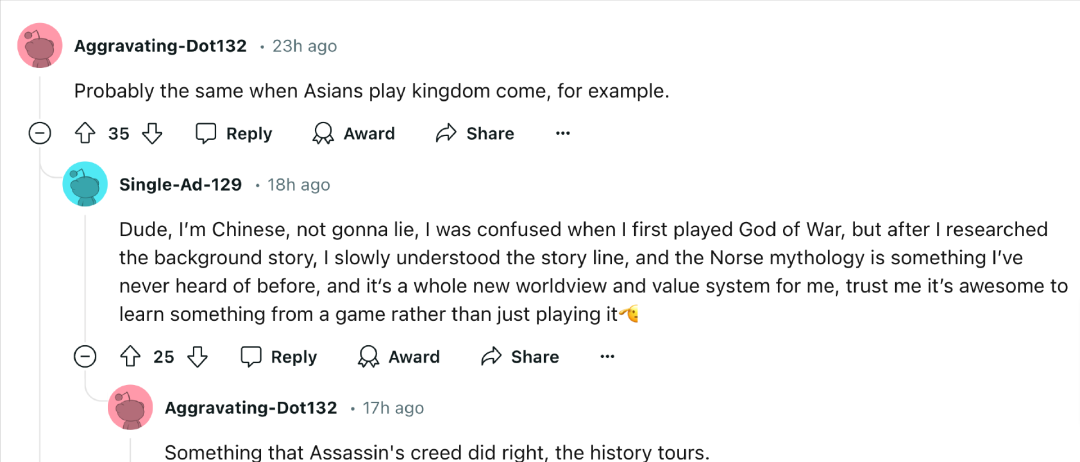Share the Kingdom Come comment
Image resolution: width=1080 pixels, height=462 pixels.
pos(475,134)
